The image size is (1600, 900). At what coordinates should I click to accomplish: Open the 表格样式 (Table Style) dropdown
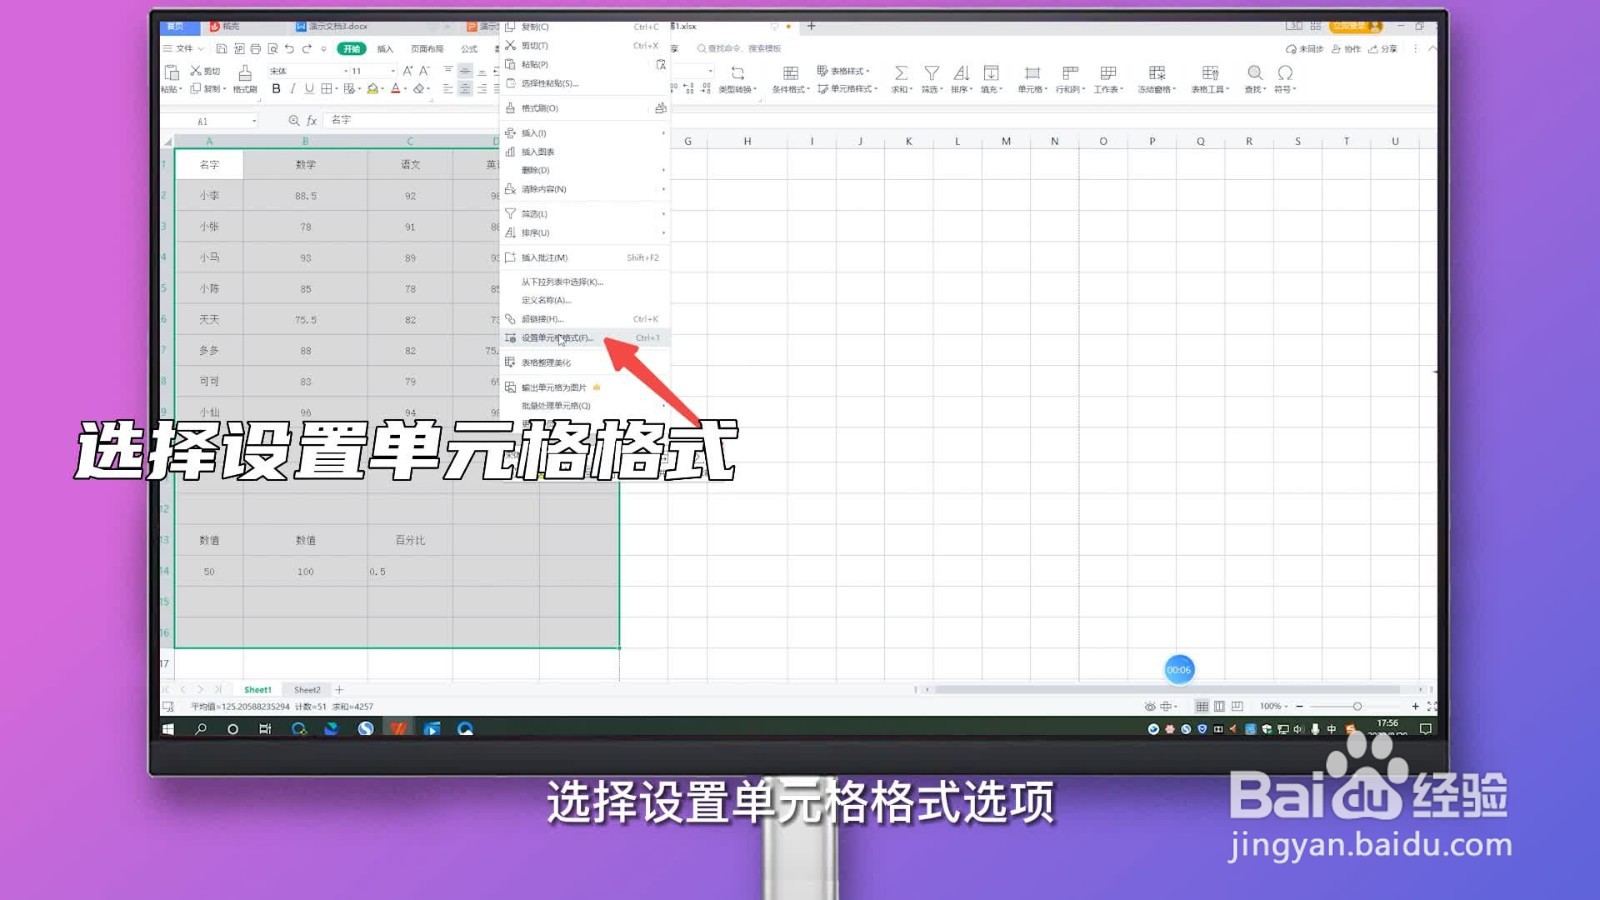(x=844, y=71)
